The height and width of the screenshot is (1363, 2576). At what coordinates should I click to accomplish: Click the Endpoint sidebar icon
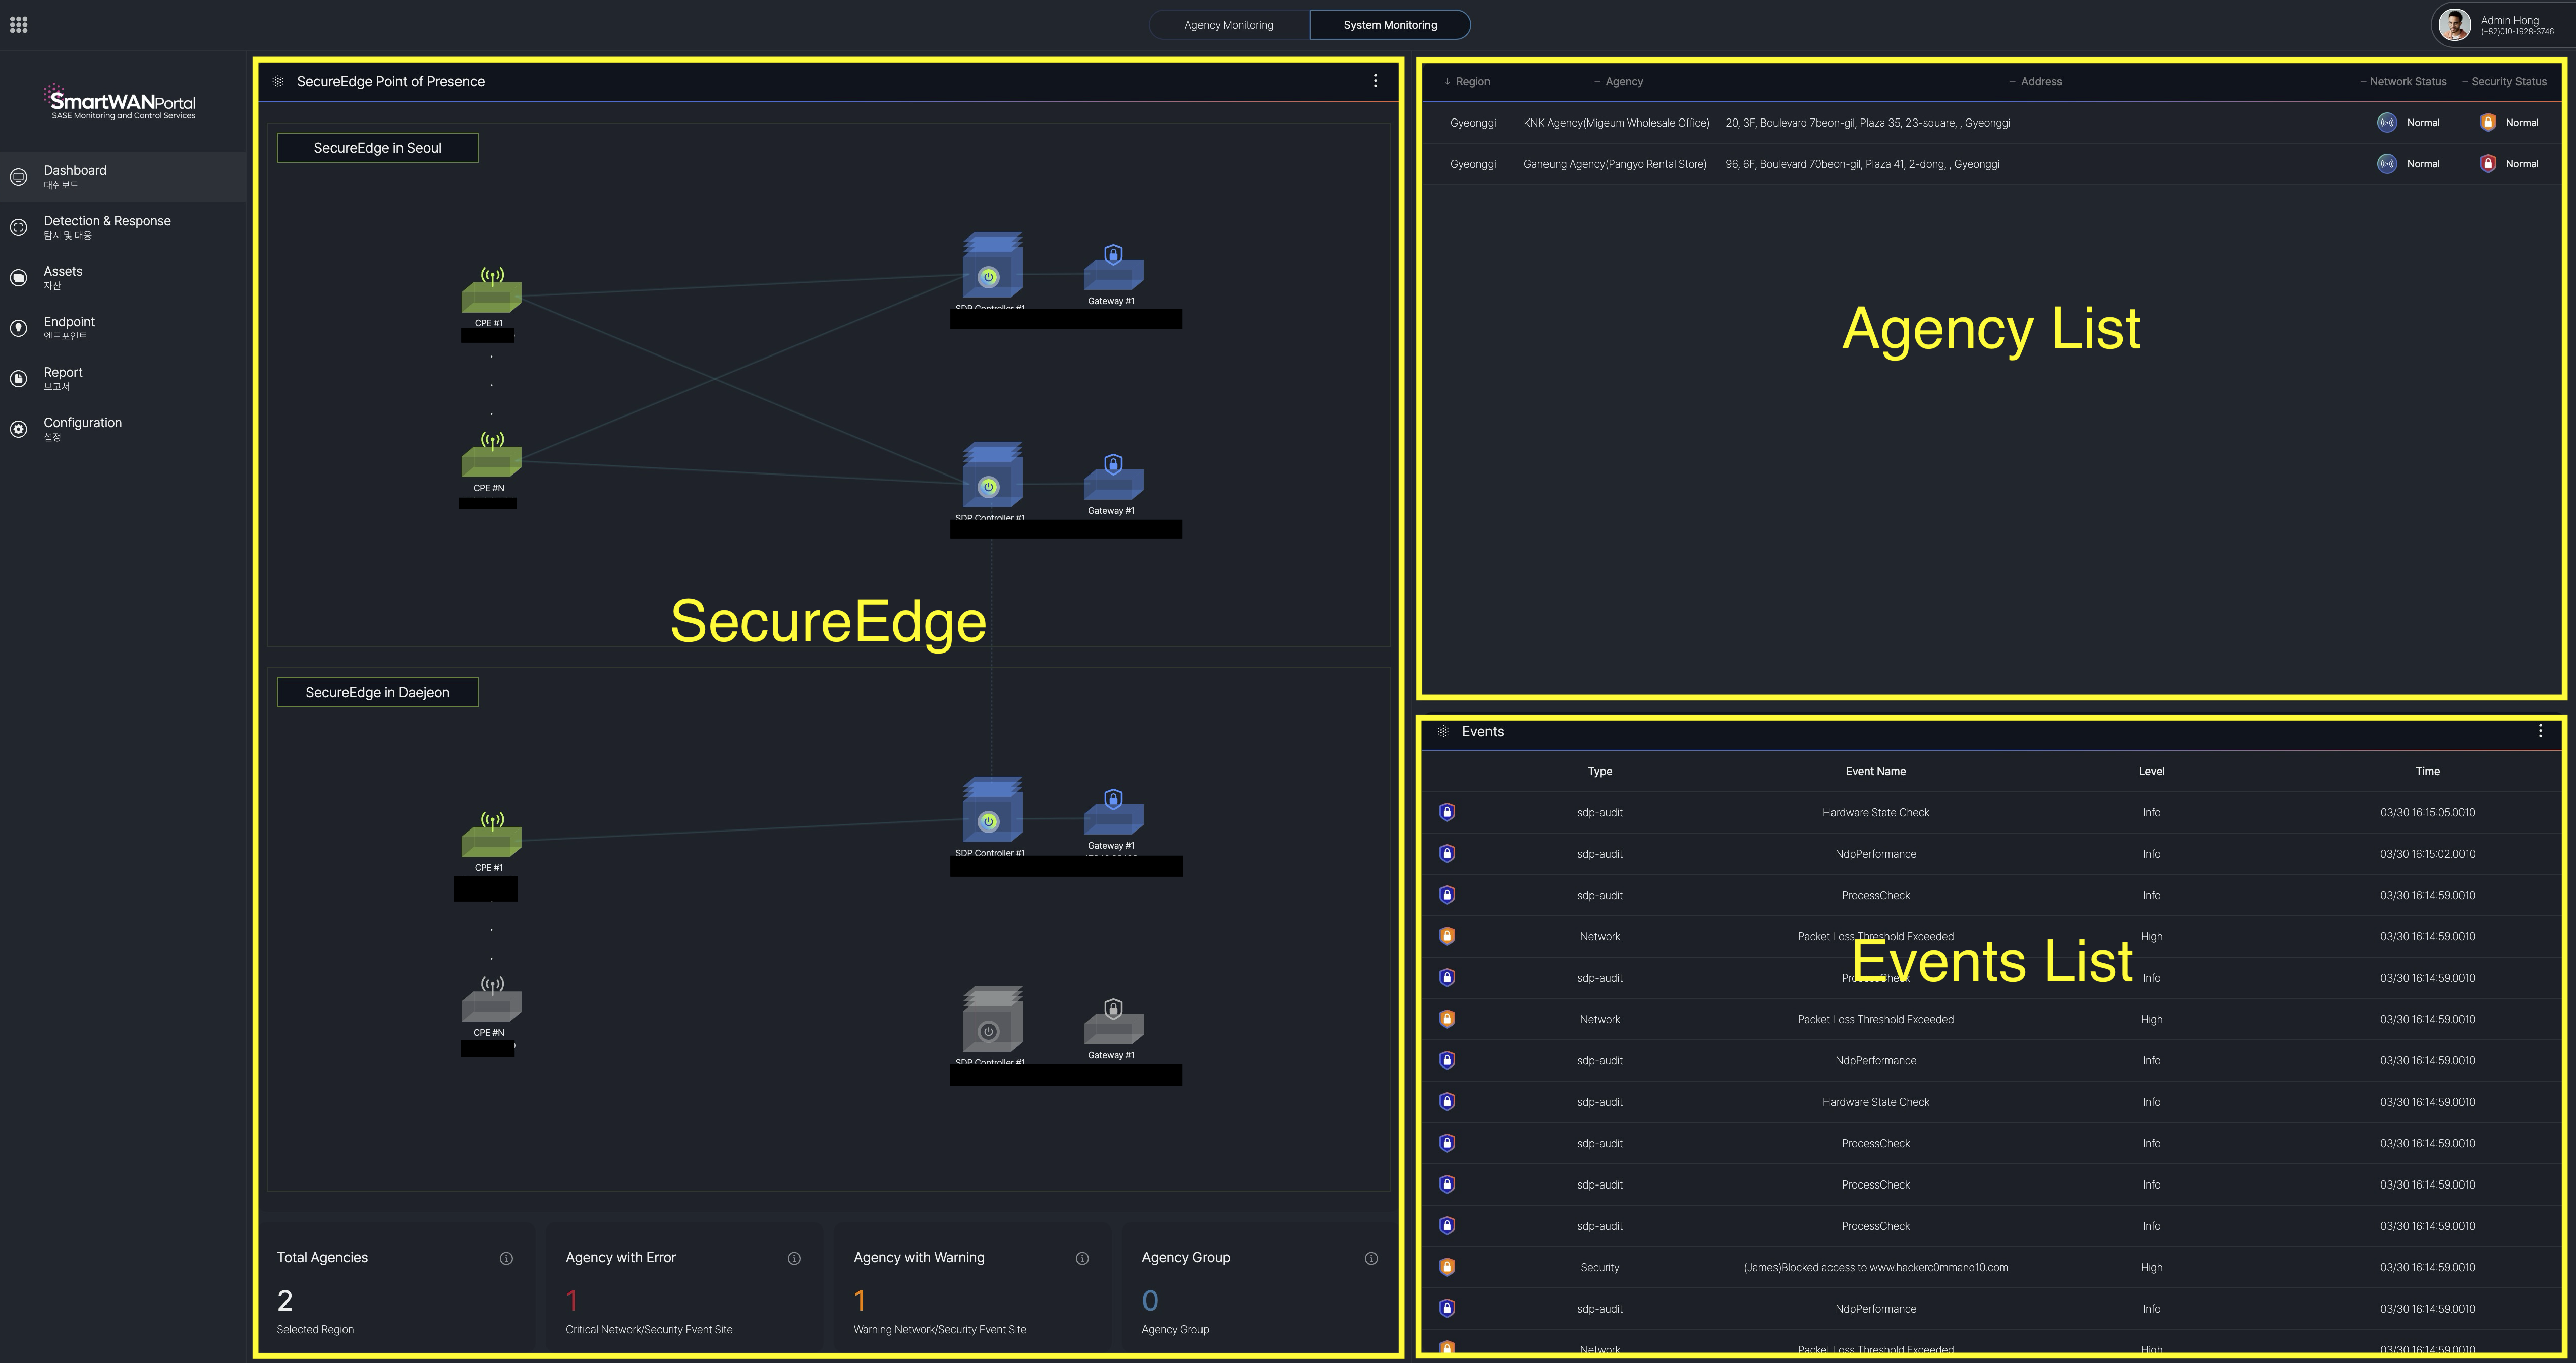18,328
